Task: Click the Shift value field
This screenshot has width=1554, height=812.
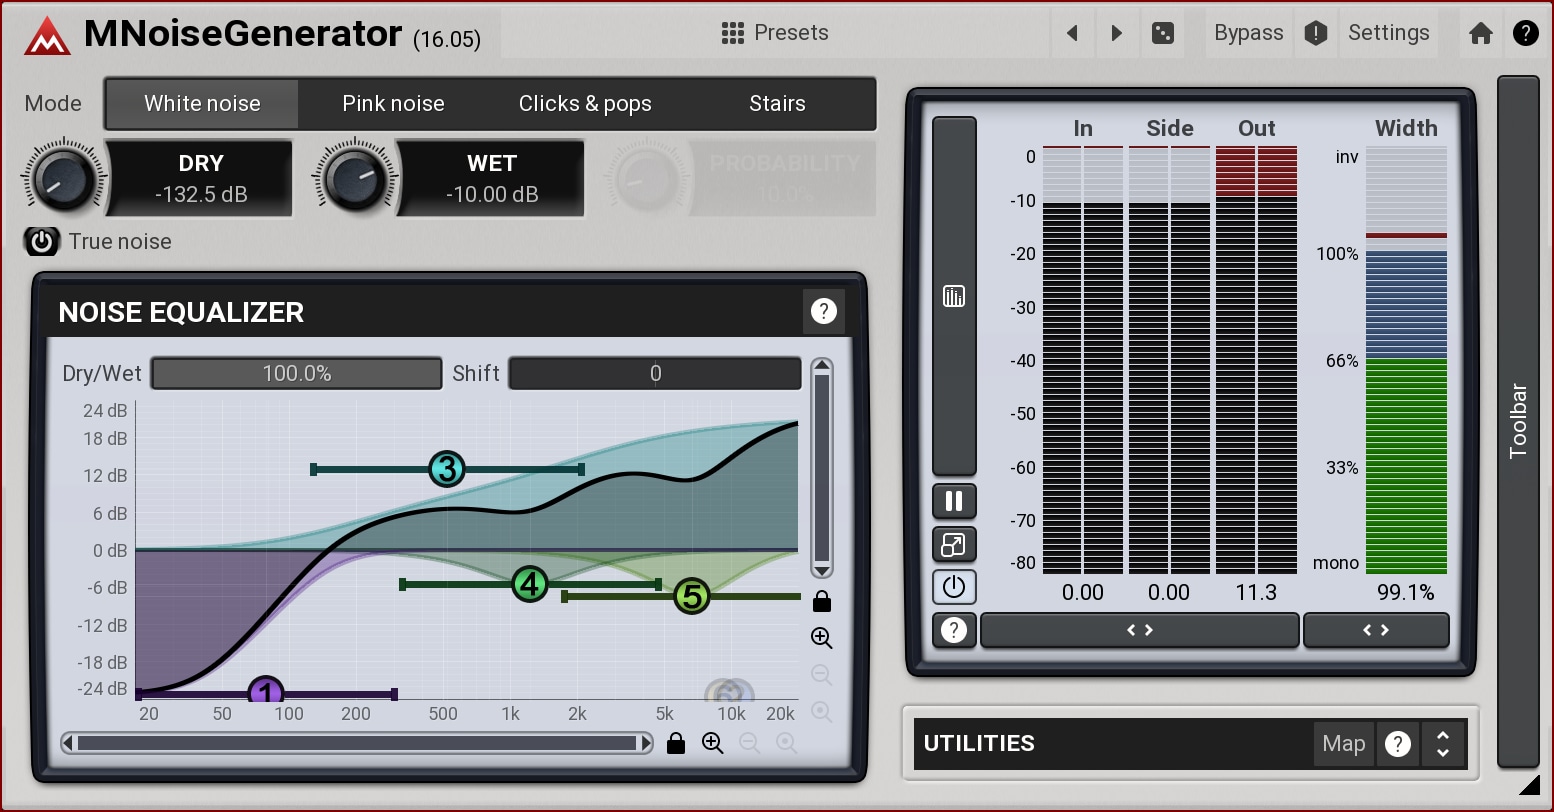Action: click(x=655, y=374)
